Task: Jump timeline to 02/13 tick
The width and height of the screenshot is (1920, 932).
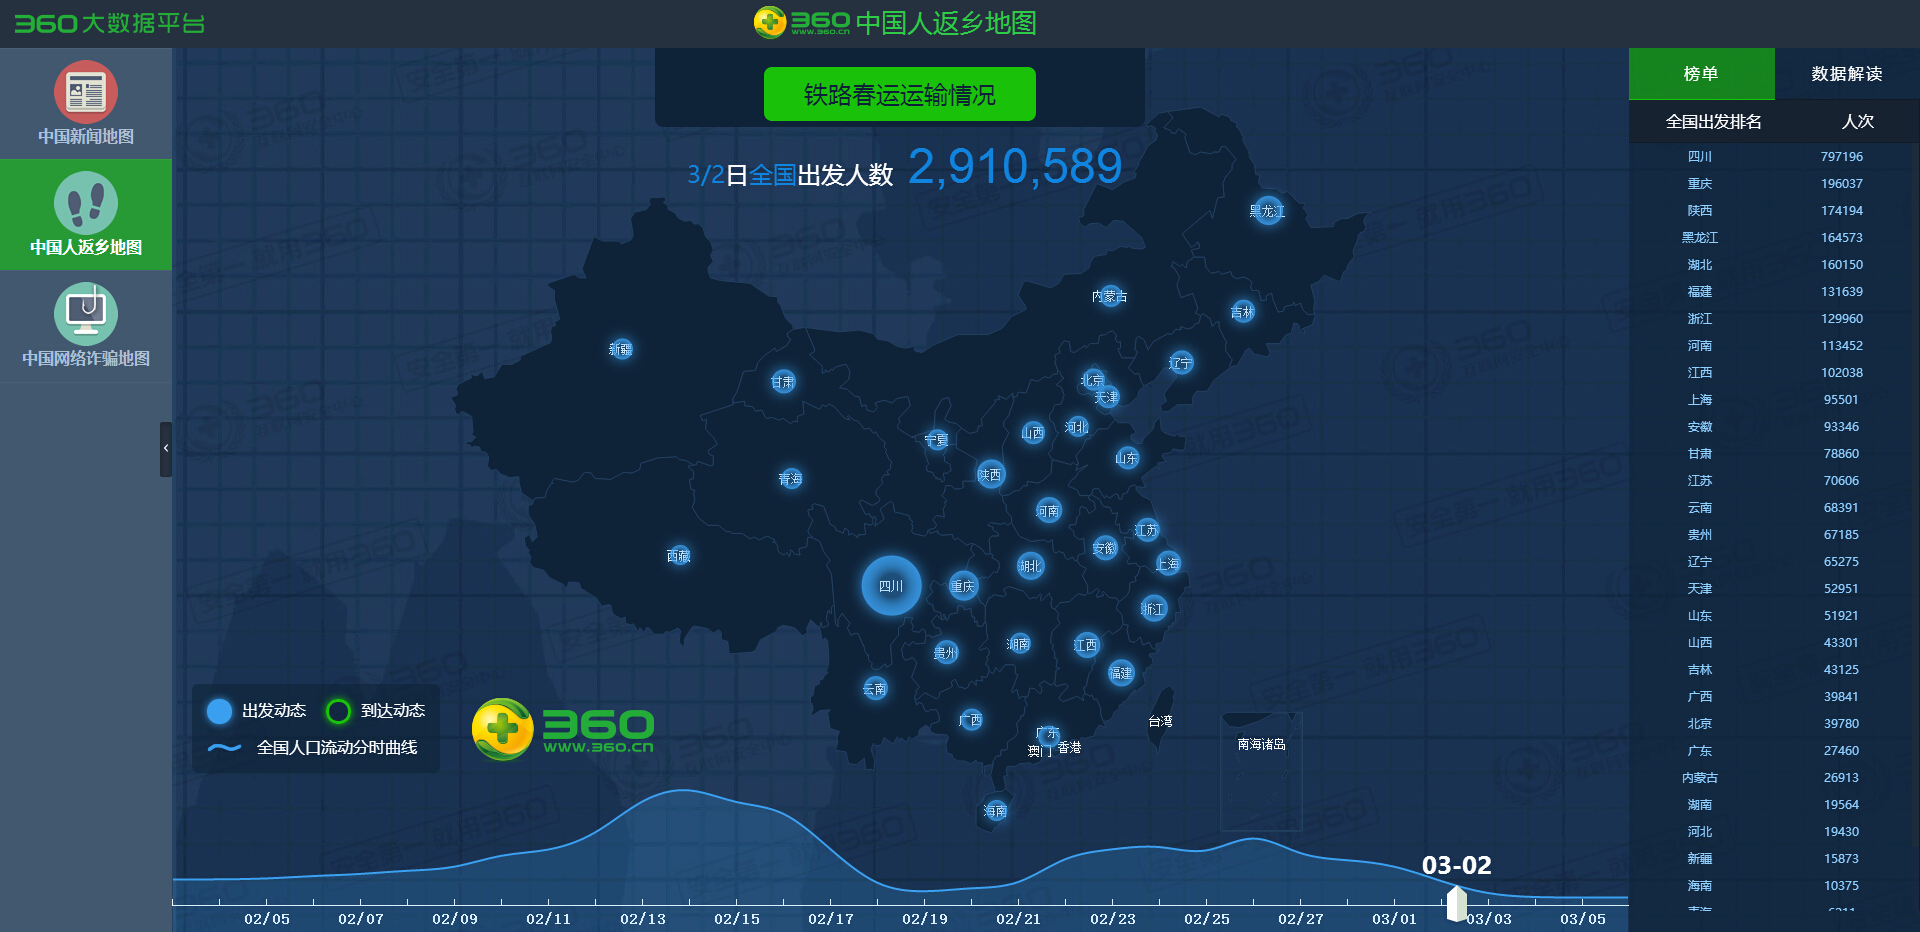Action: (643, 918)
